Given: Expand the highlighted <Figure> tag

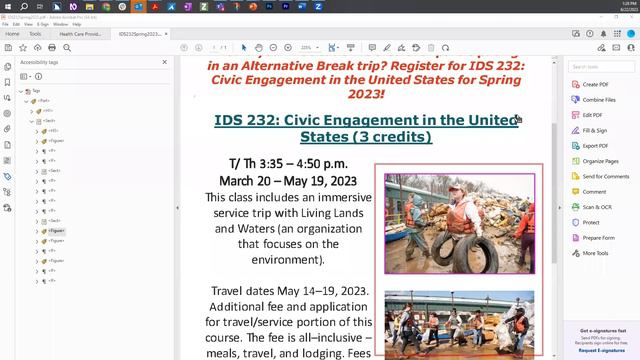Looking at the screenshot, I should click(37, 231).
